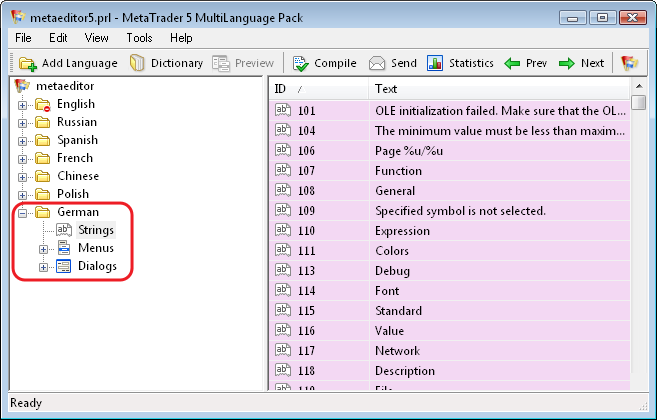
Task: Open the Statistics bar chart icon
Action: tap(435, 63)
